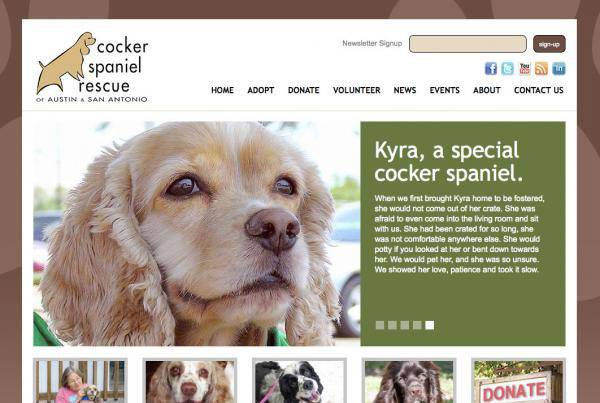Open the RSS feed icon
Image resolution: width=600 pixels, height=403 pixels.
(541, 69)
